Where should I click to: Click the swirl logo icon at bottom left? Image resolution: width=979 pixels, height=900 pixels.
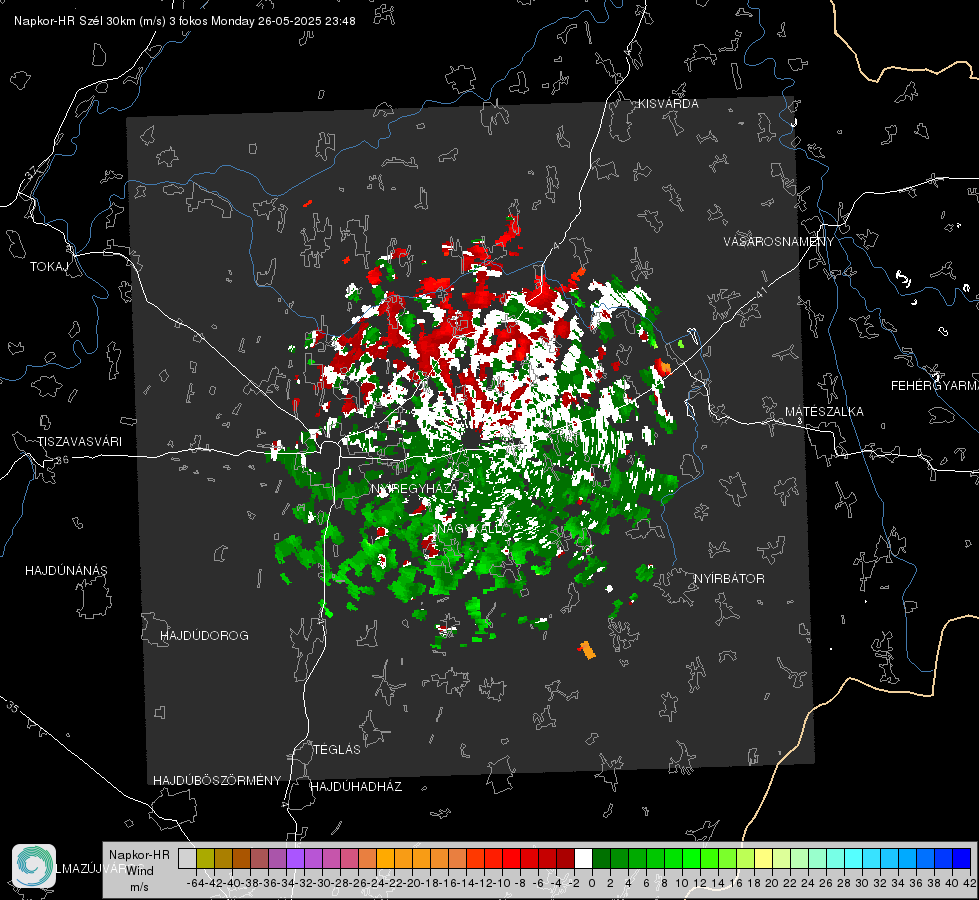coord(34,866)
